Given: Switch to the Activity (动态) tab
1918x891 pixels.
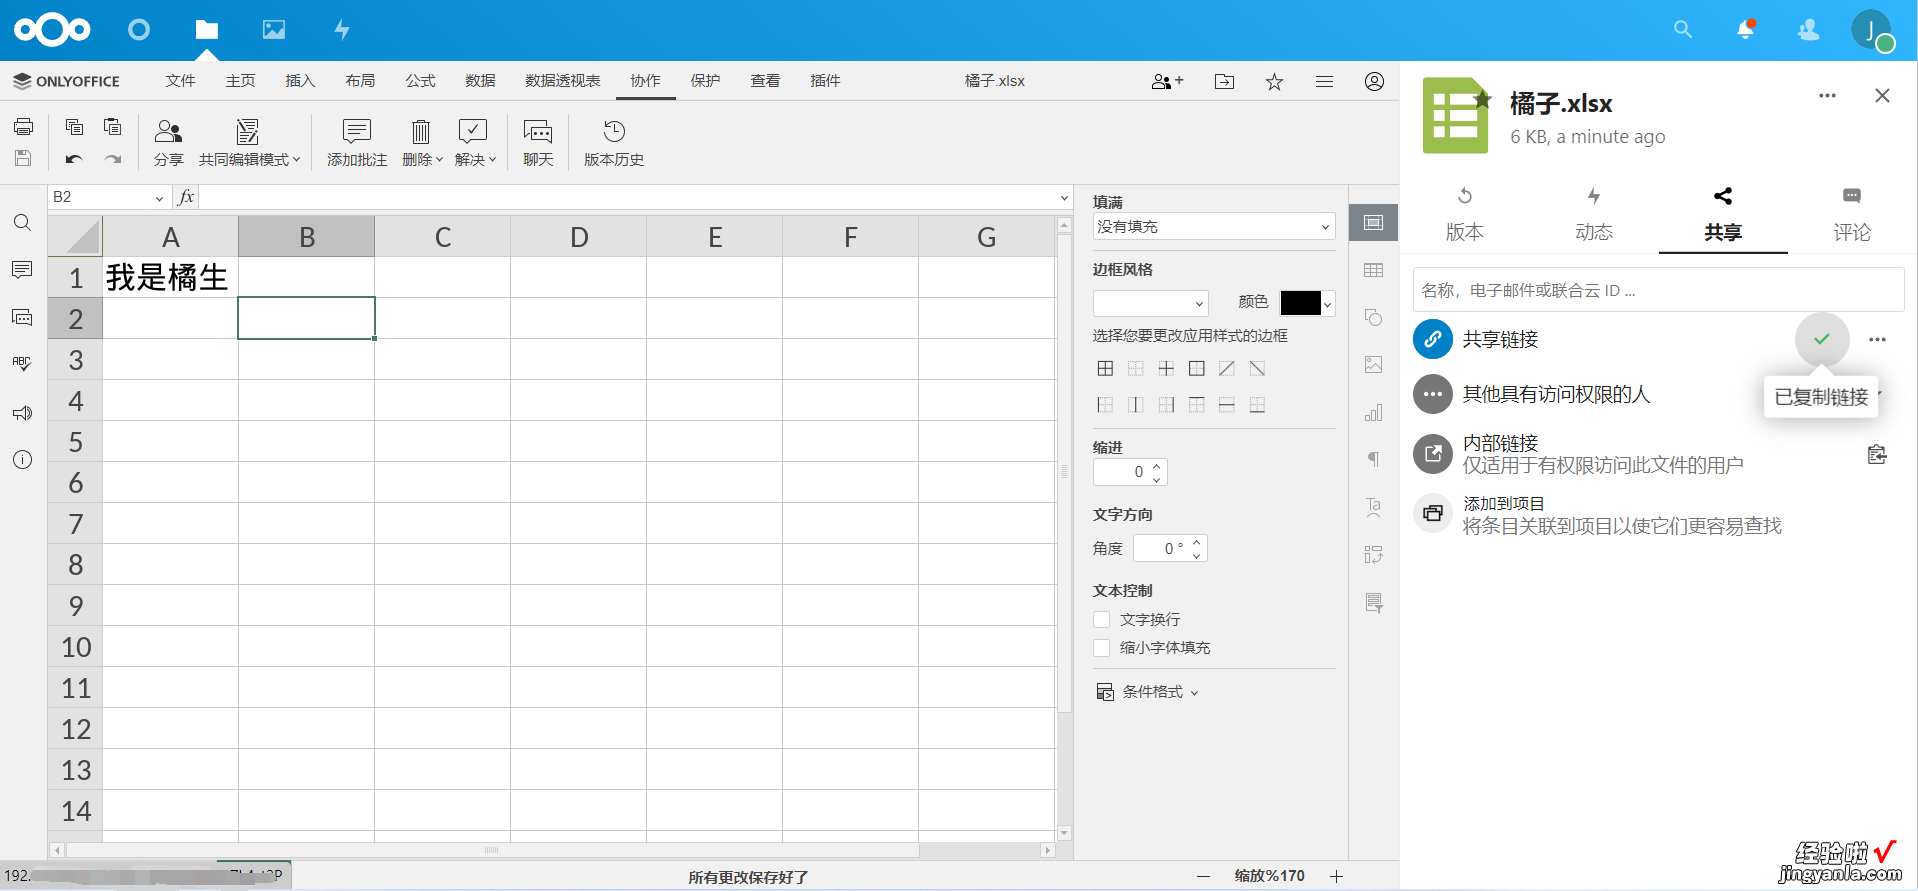Looking at the screenshot, I should [x=1594, y=215].
